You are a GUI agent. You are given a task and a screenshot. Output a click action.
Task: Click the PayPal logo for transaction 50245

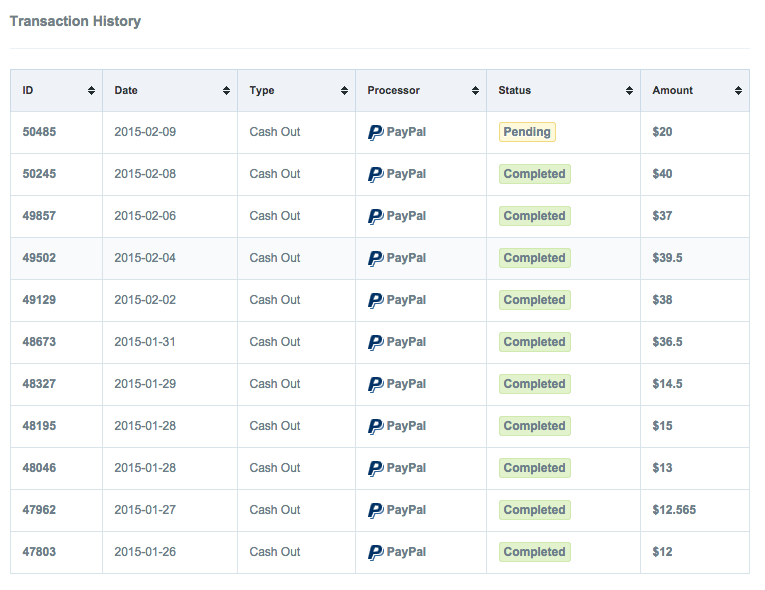tap(376, 174)
